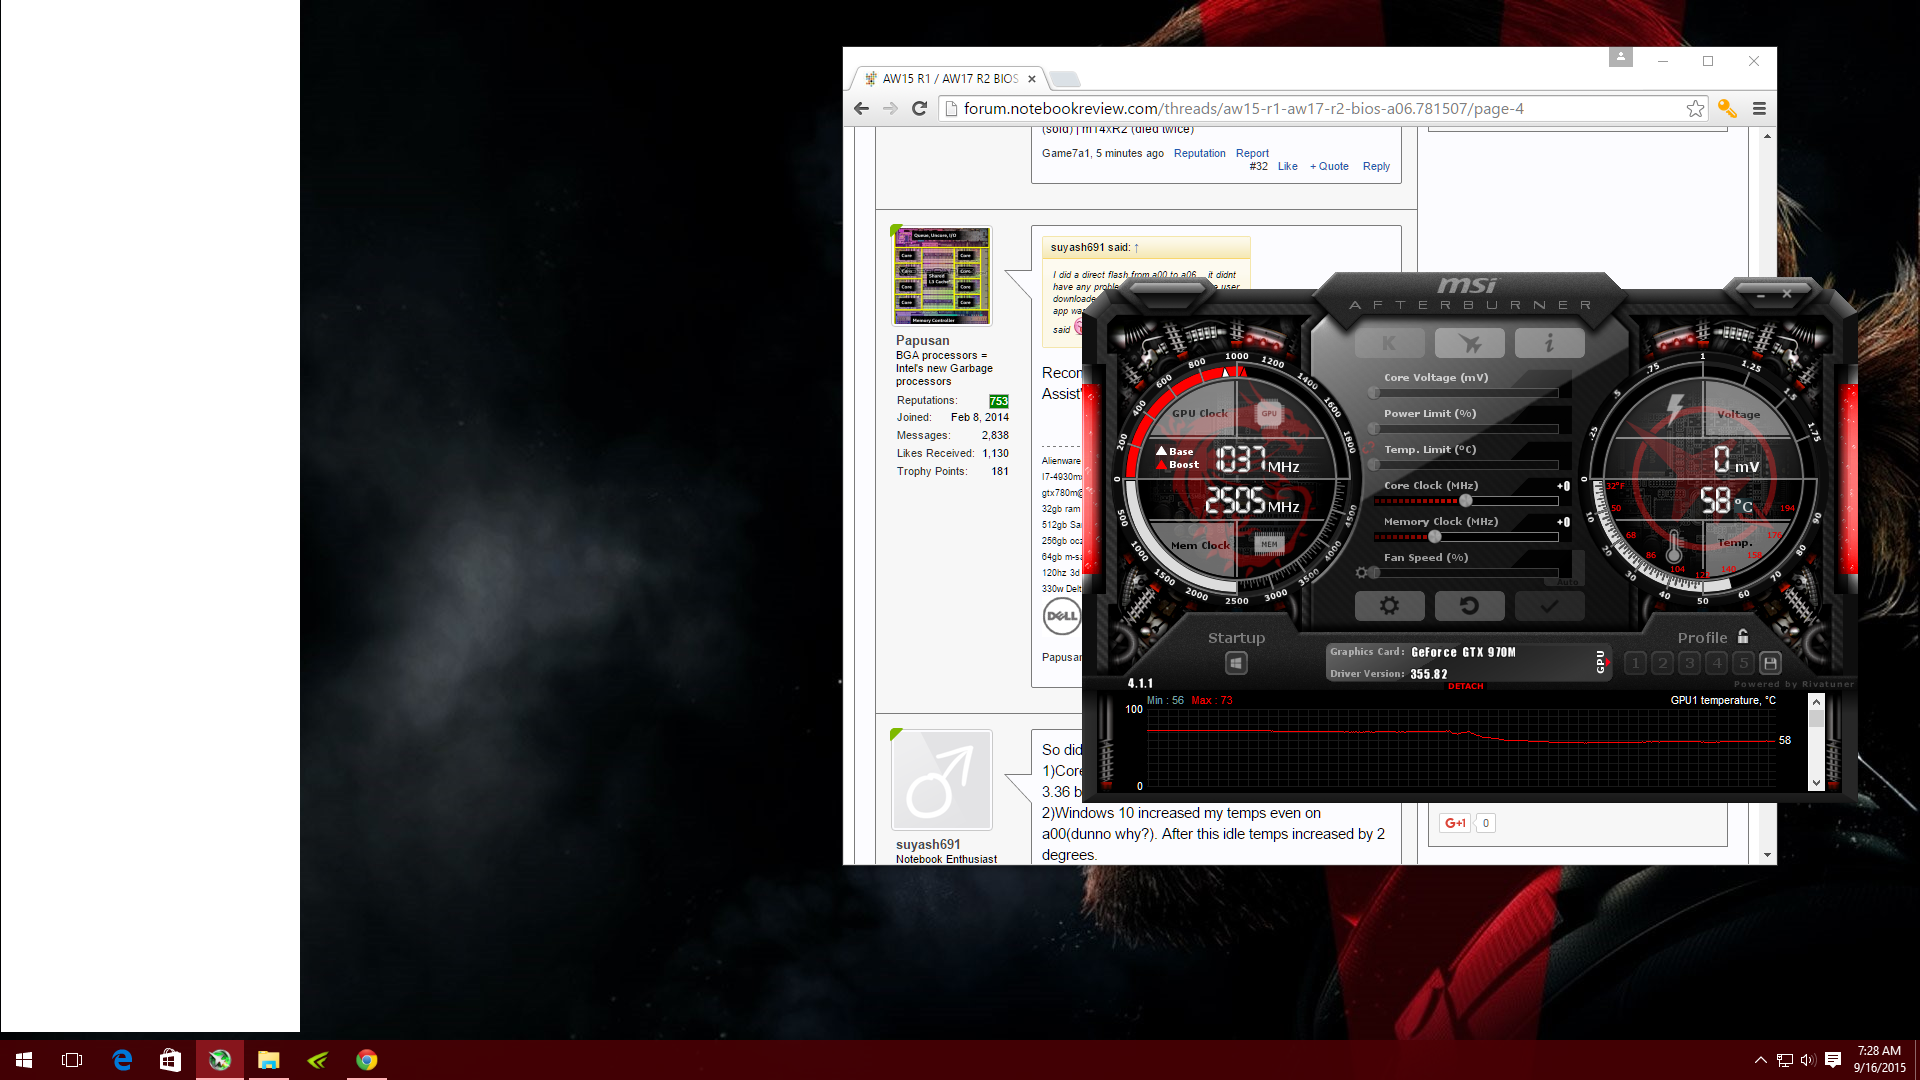Click the graph scrollbar up arrow
This screenshot has height=1080, width=1920.
coord(1816,702)
